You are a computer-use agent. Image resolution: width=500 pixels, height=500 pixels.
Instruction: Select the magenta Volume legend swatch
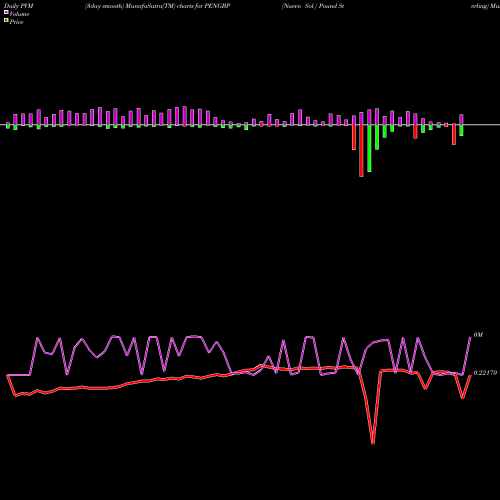click(x=6, y=13)
